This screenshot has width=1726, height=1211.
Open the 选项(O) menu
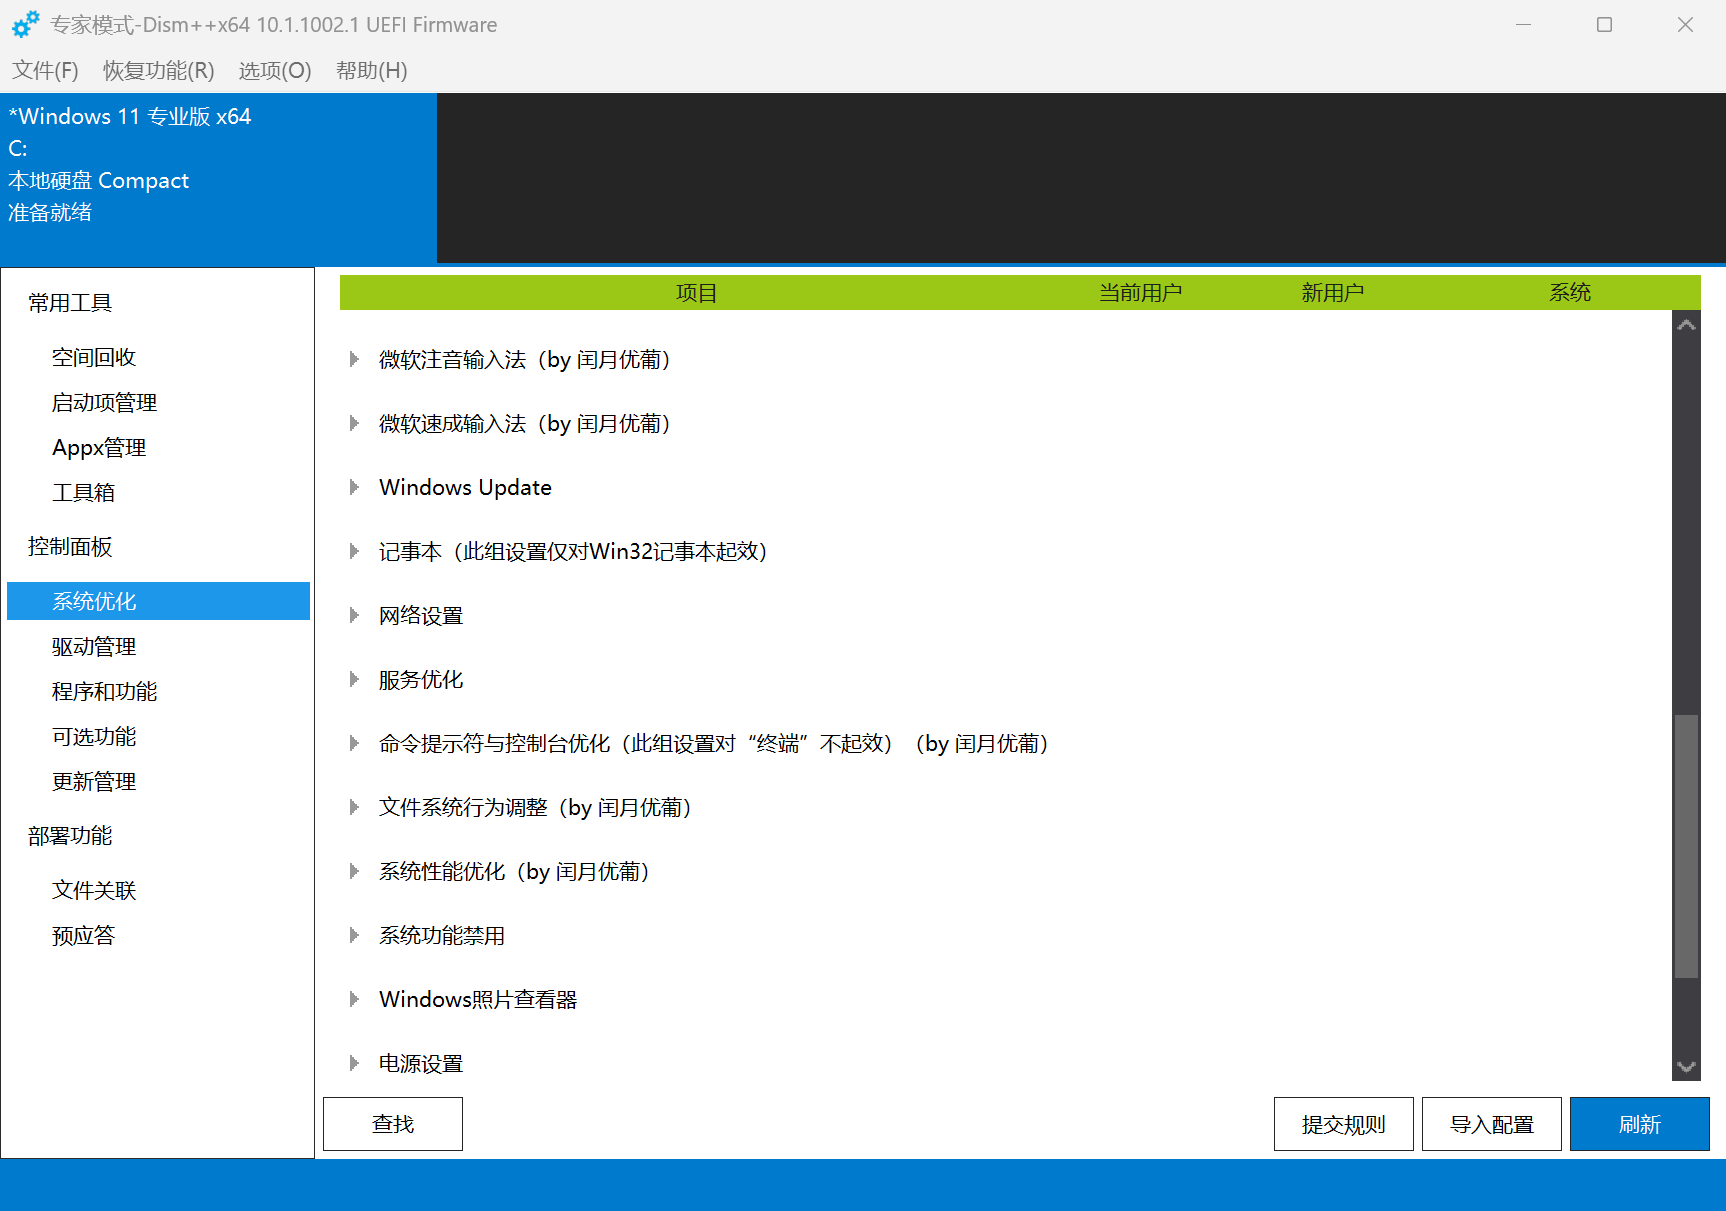(275, 70)
